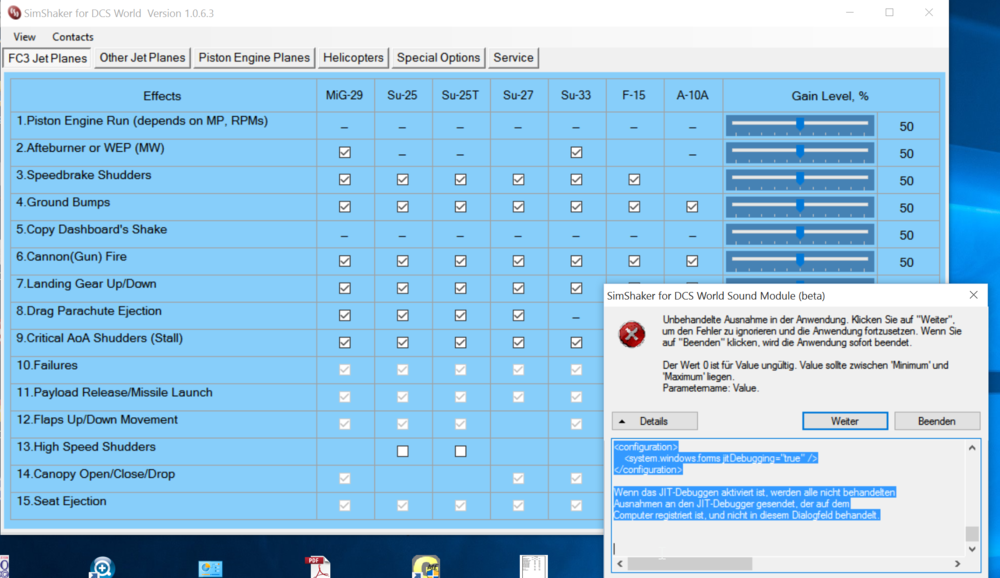Toggle Su-27 Cannon(Gun) Fire checkbox
Viewport: 1000px width, 578px height.
(518, 261)
